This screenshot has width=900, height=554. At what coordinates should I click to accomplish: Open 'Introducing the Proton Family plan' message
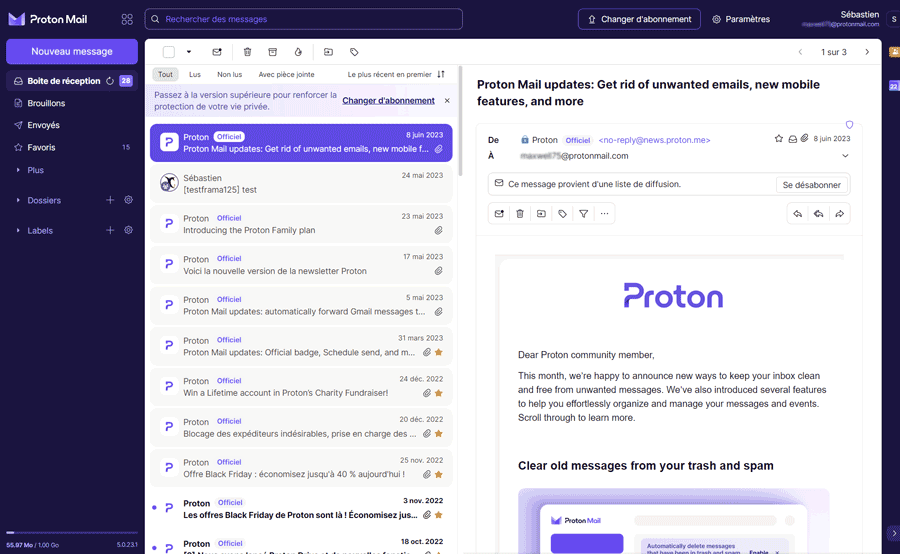pos(301,224)
